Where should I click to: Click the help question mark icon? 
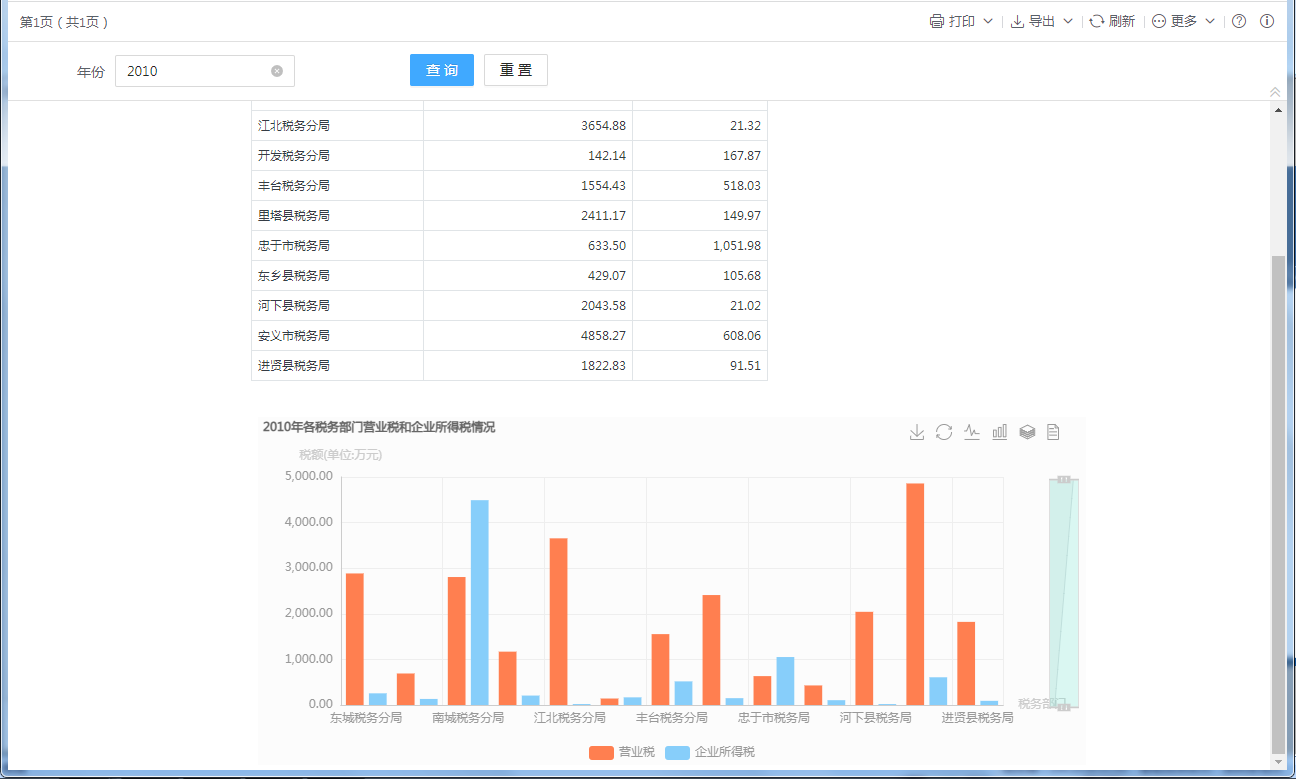[x=1239, y=21]
